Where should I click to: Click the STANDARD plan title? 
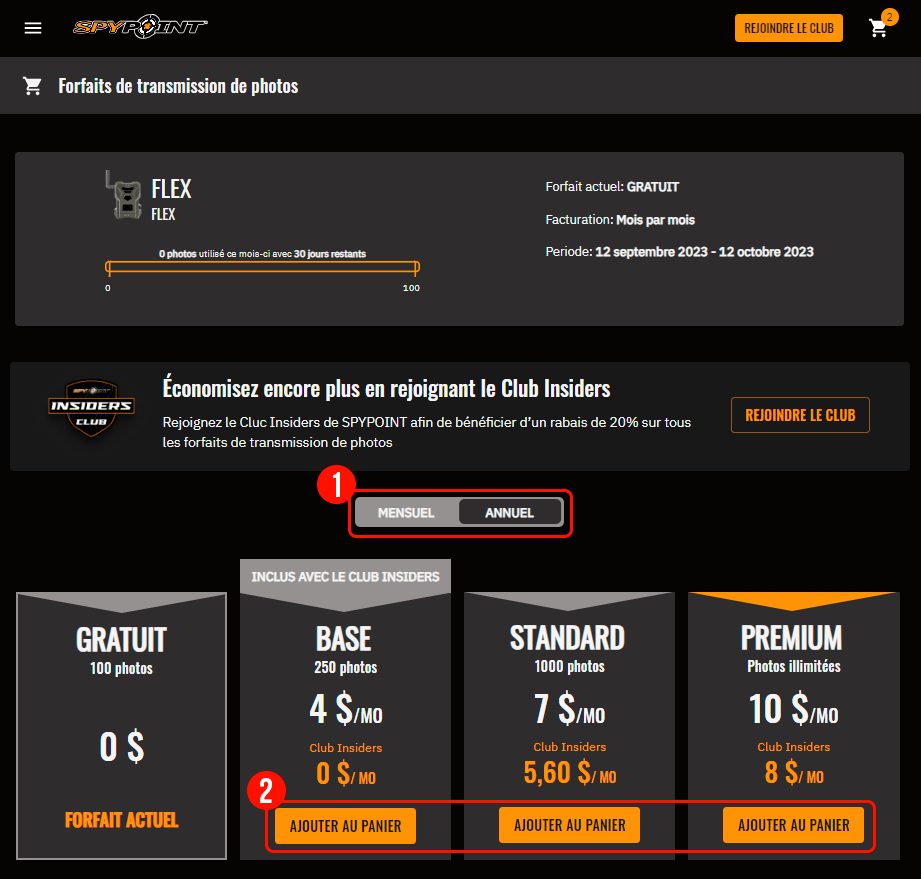[x=567, y=638]
